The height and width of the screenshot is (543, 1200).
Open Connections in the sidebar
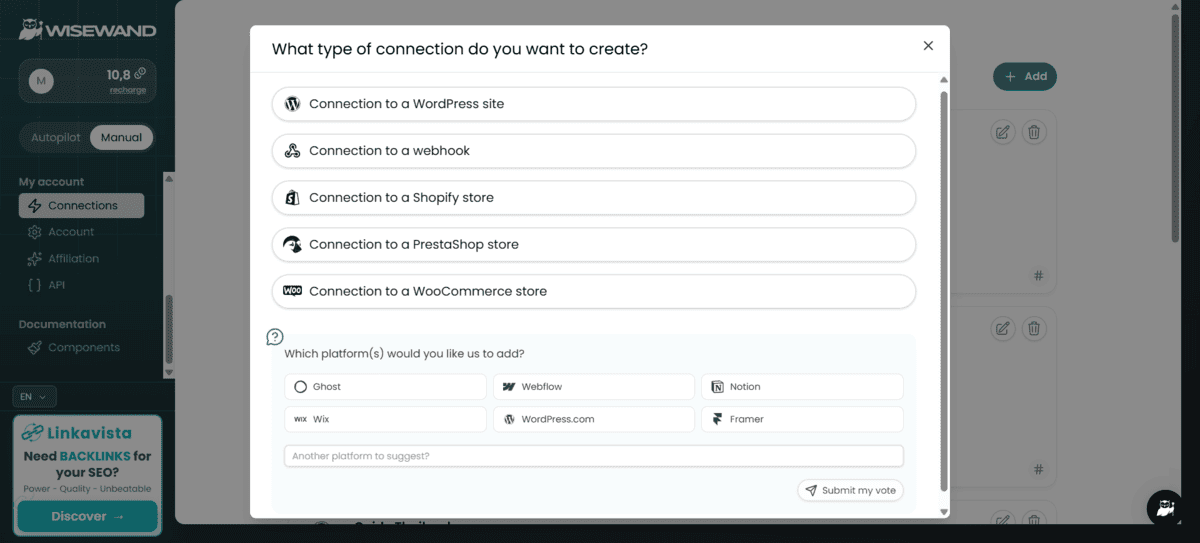(81, 206)
